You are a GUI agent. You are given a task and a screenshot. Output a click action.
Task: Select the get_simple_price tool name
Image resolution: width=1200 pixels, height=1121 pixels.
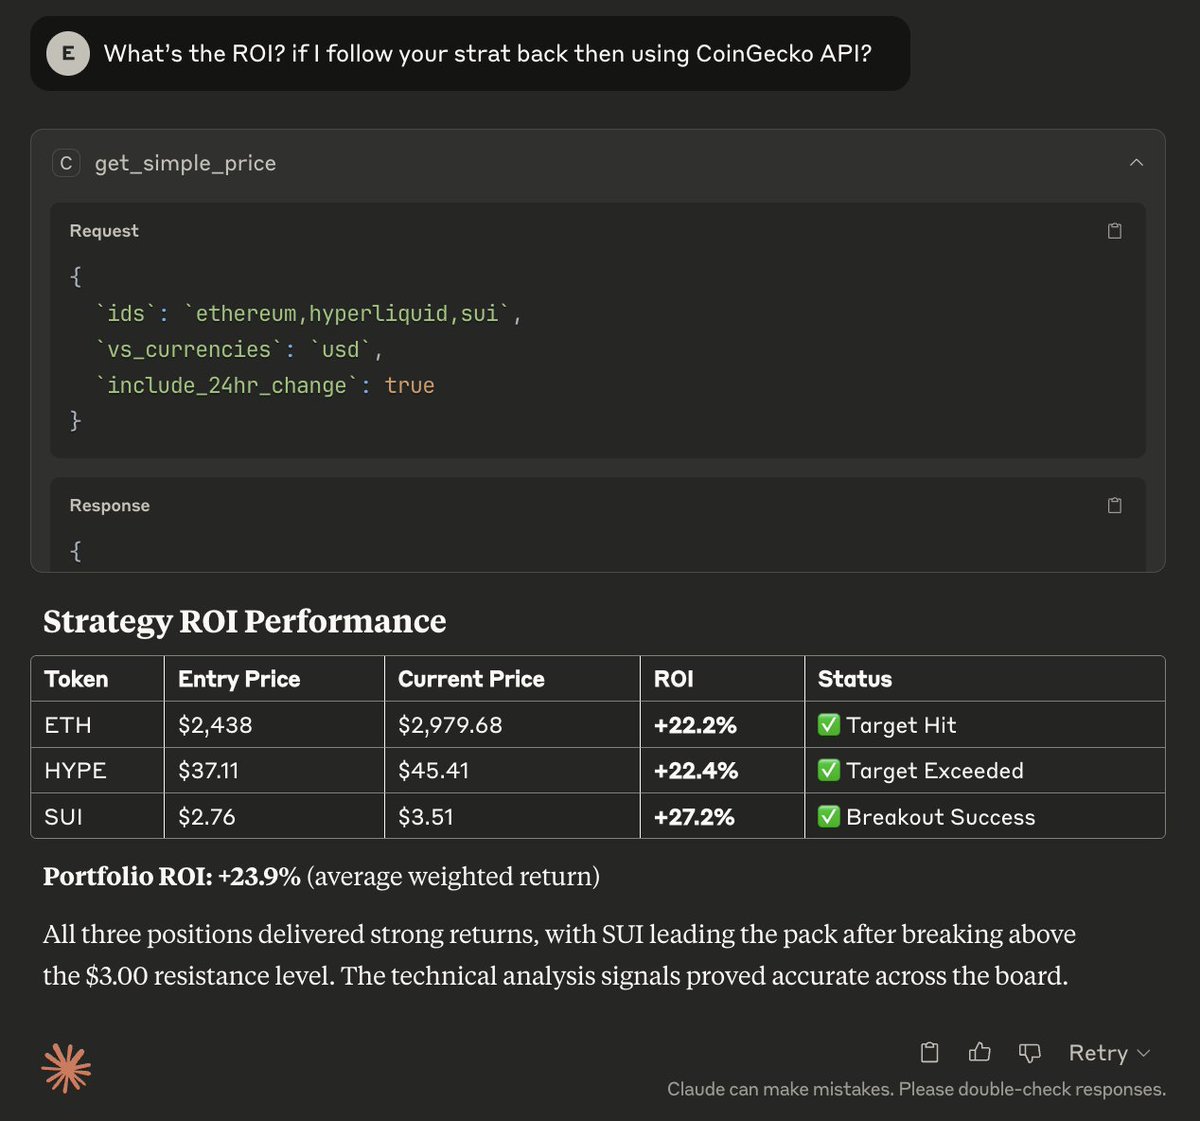pyautogui.click(x=185, y=163)
